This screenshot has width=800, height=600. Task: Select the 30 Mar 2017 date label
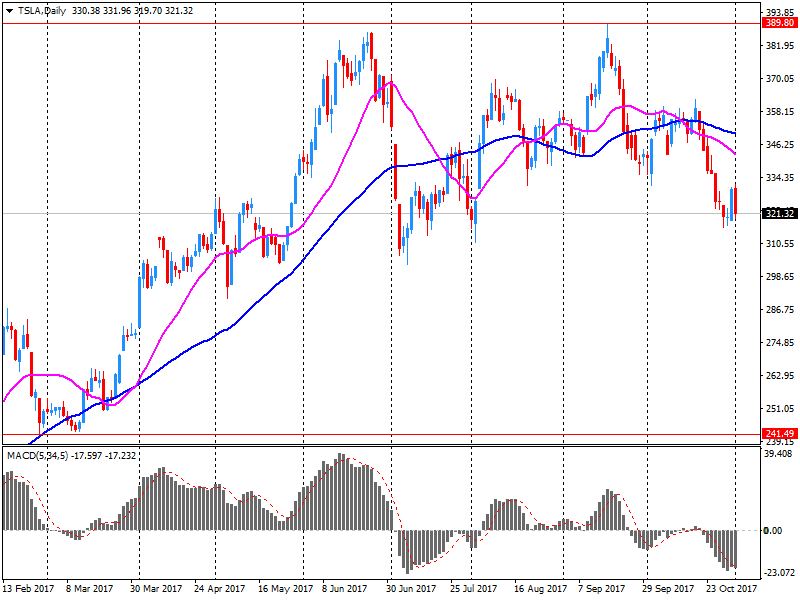coord(156,588)
